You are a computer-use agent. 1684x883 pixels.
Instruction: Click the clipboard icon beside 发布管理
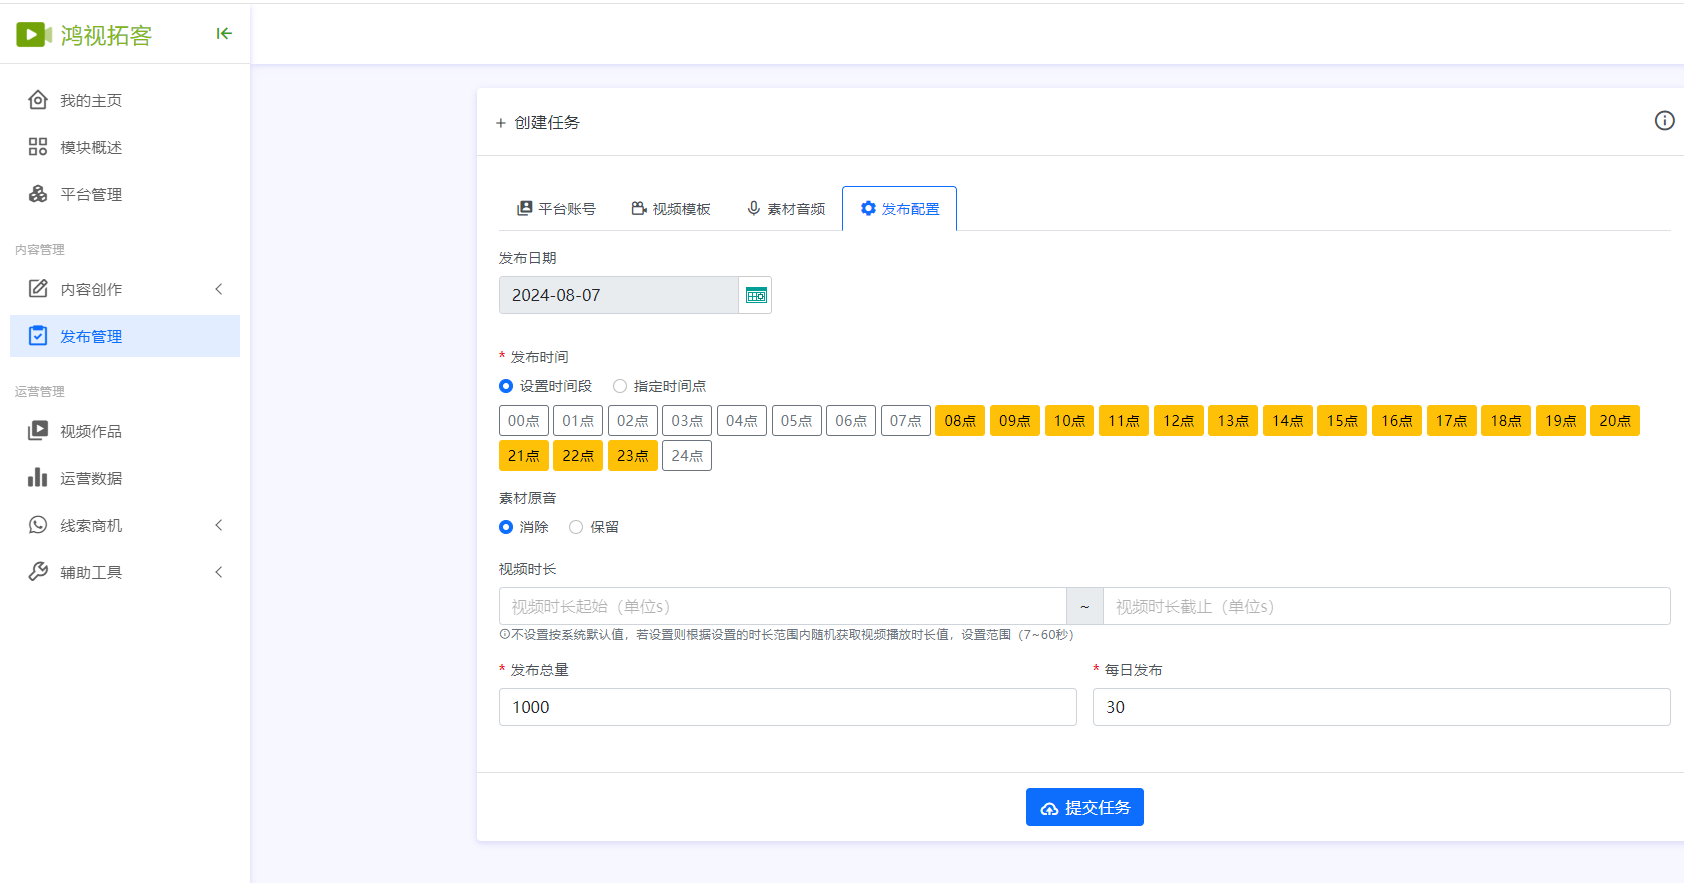click(38, 336)
